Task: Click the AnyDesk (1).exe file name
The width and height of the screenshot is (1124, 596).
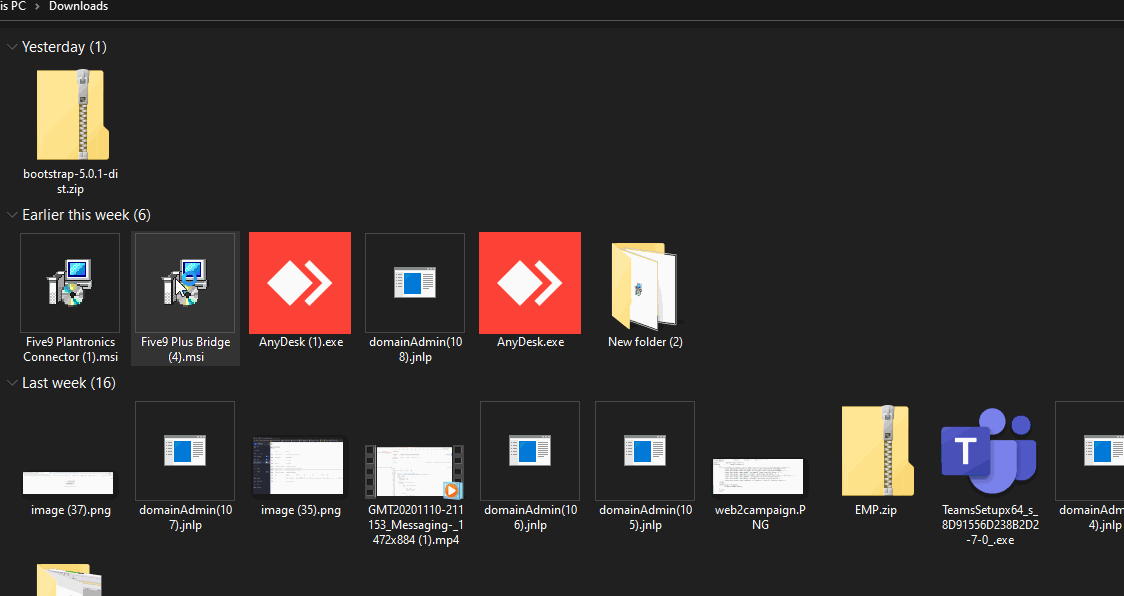Action: click(301, 342)
